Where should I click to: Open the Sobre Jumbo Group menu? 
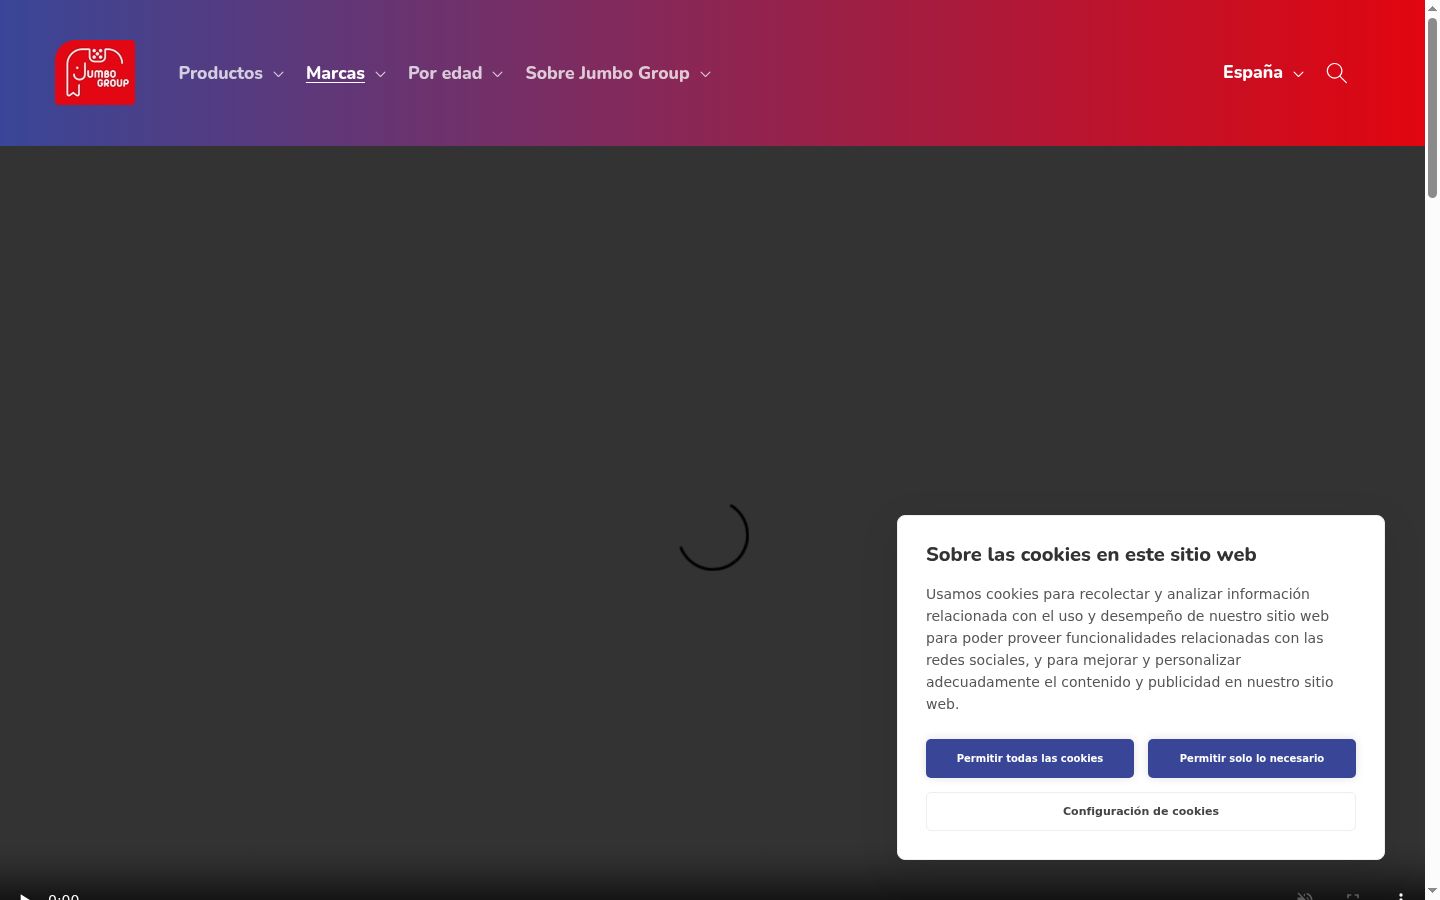tap(607, 73)
